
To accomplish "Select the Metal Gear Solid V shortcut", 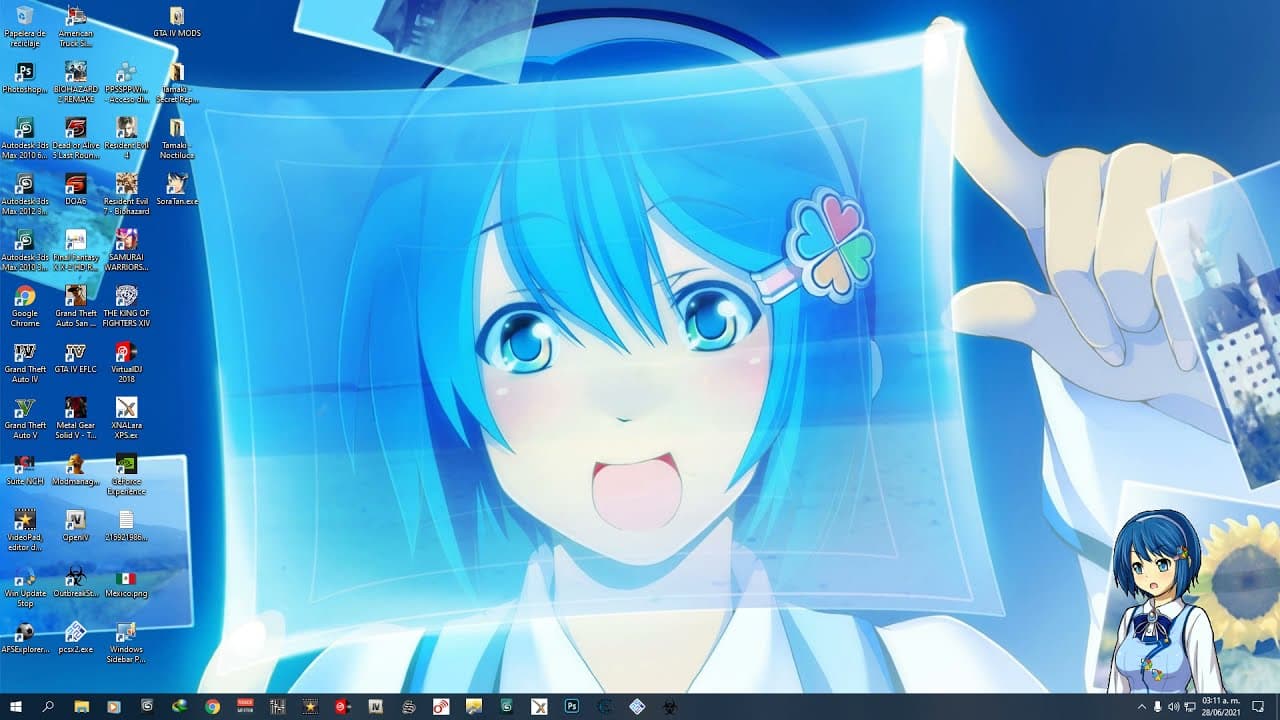I will [76, 419].
